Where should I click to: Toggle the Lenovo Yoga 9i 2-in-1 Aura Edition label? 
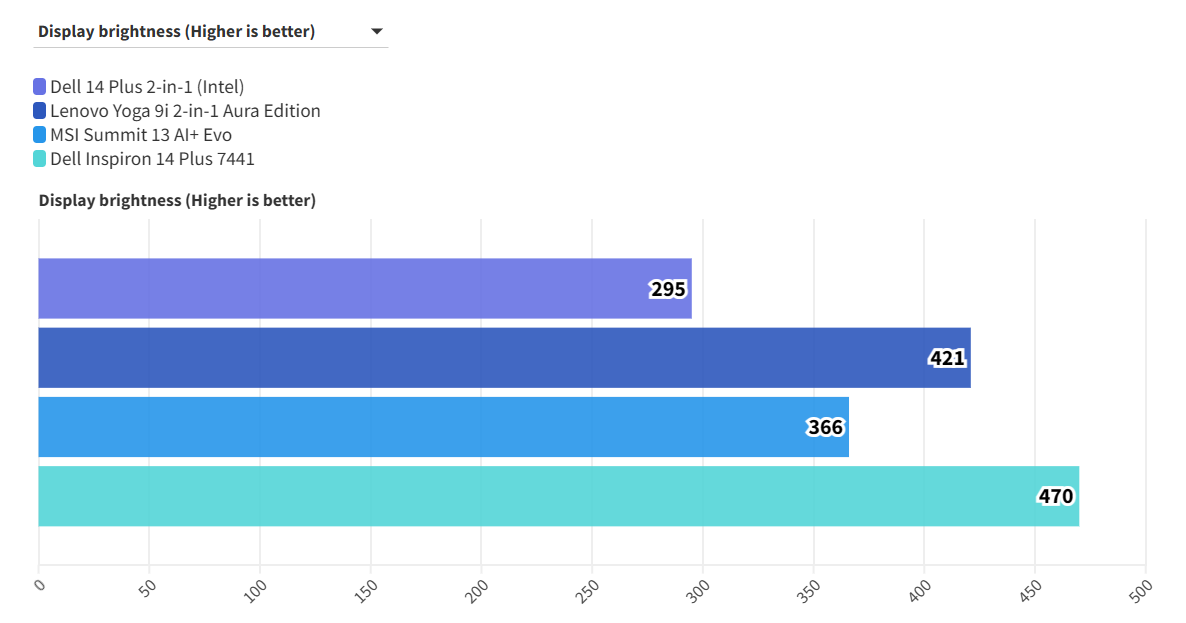tap(185, 111)
